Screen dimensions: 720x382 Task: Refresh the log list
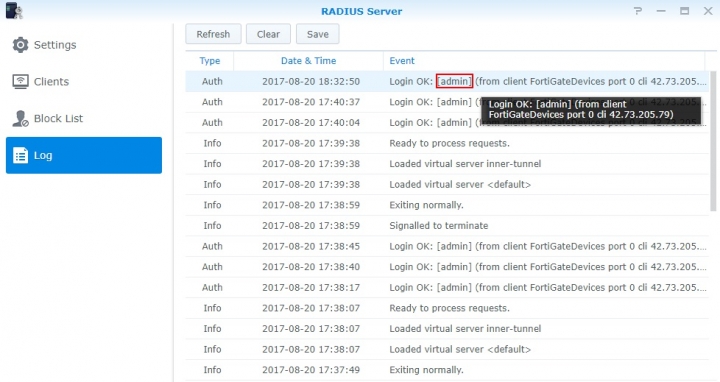[x=213, y=34]
